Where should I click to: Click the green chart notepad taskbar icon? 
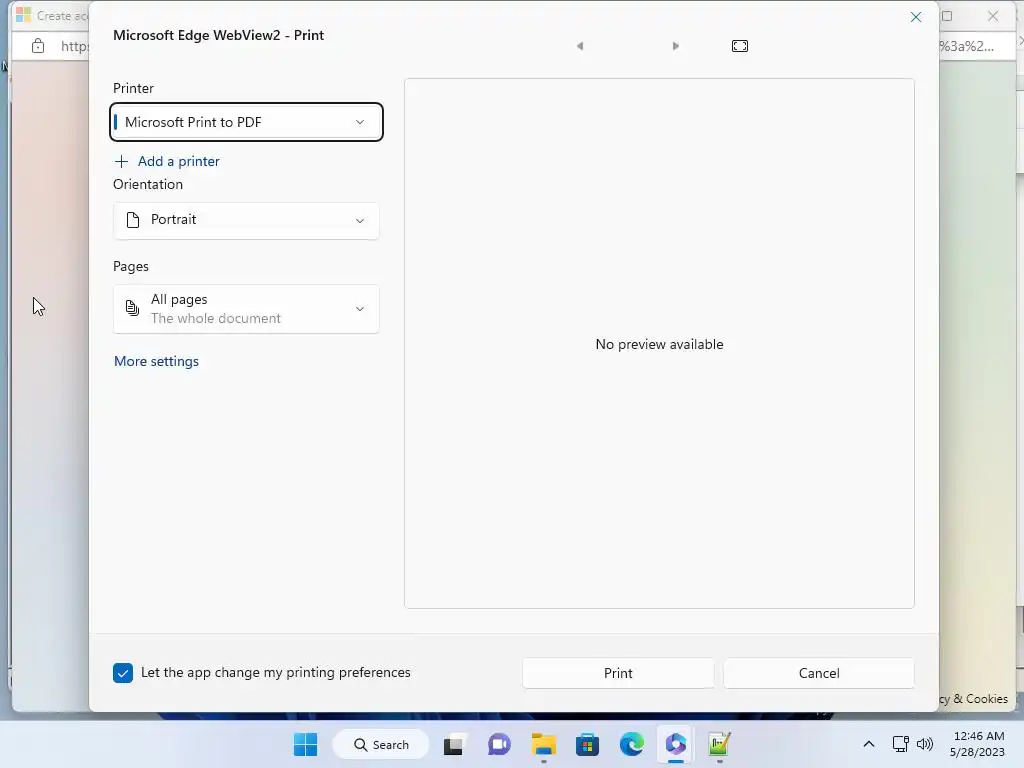[719, 744]
